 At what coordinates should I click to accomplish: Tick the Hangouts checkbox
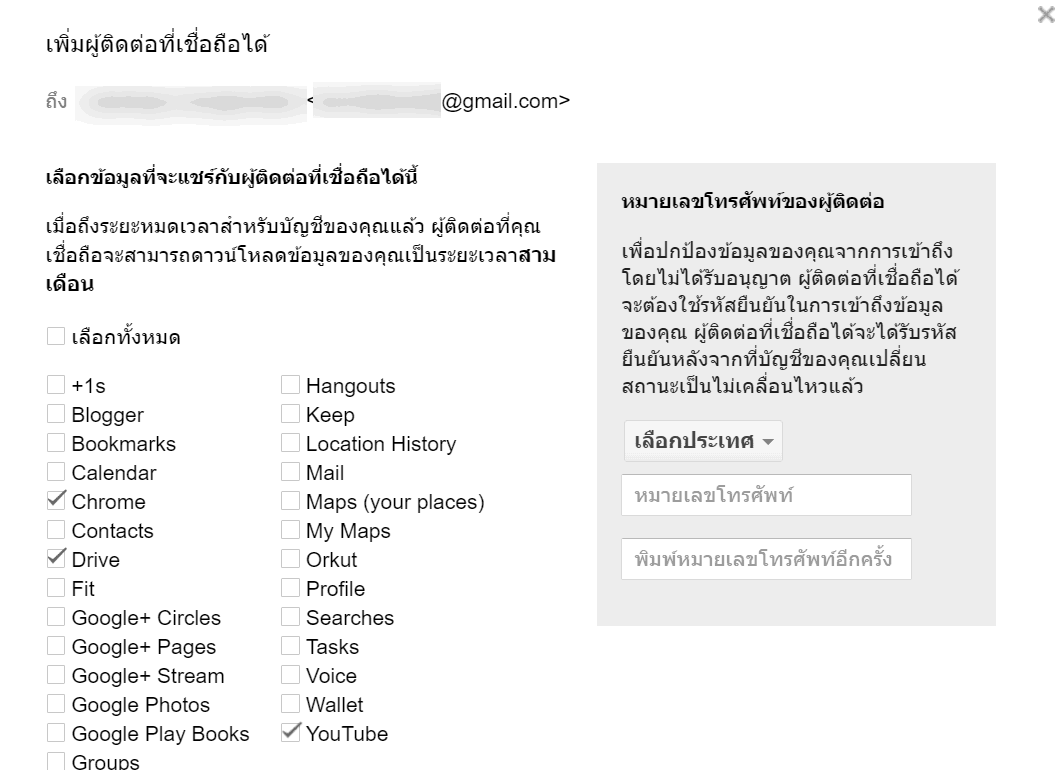(291, 385)
